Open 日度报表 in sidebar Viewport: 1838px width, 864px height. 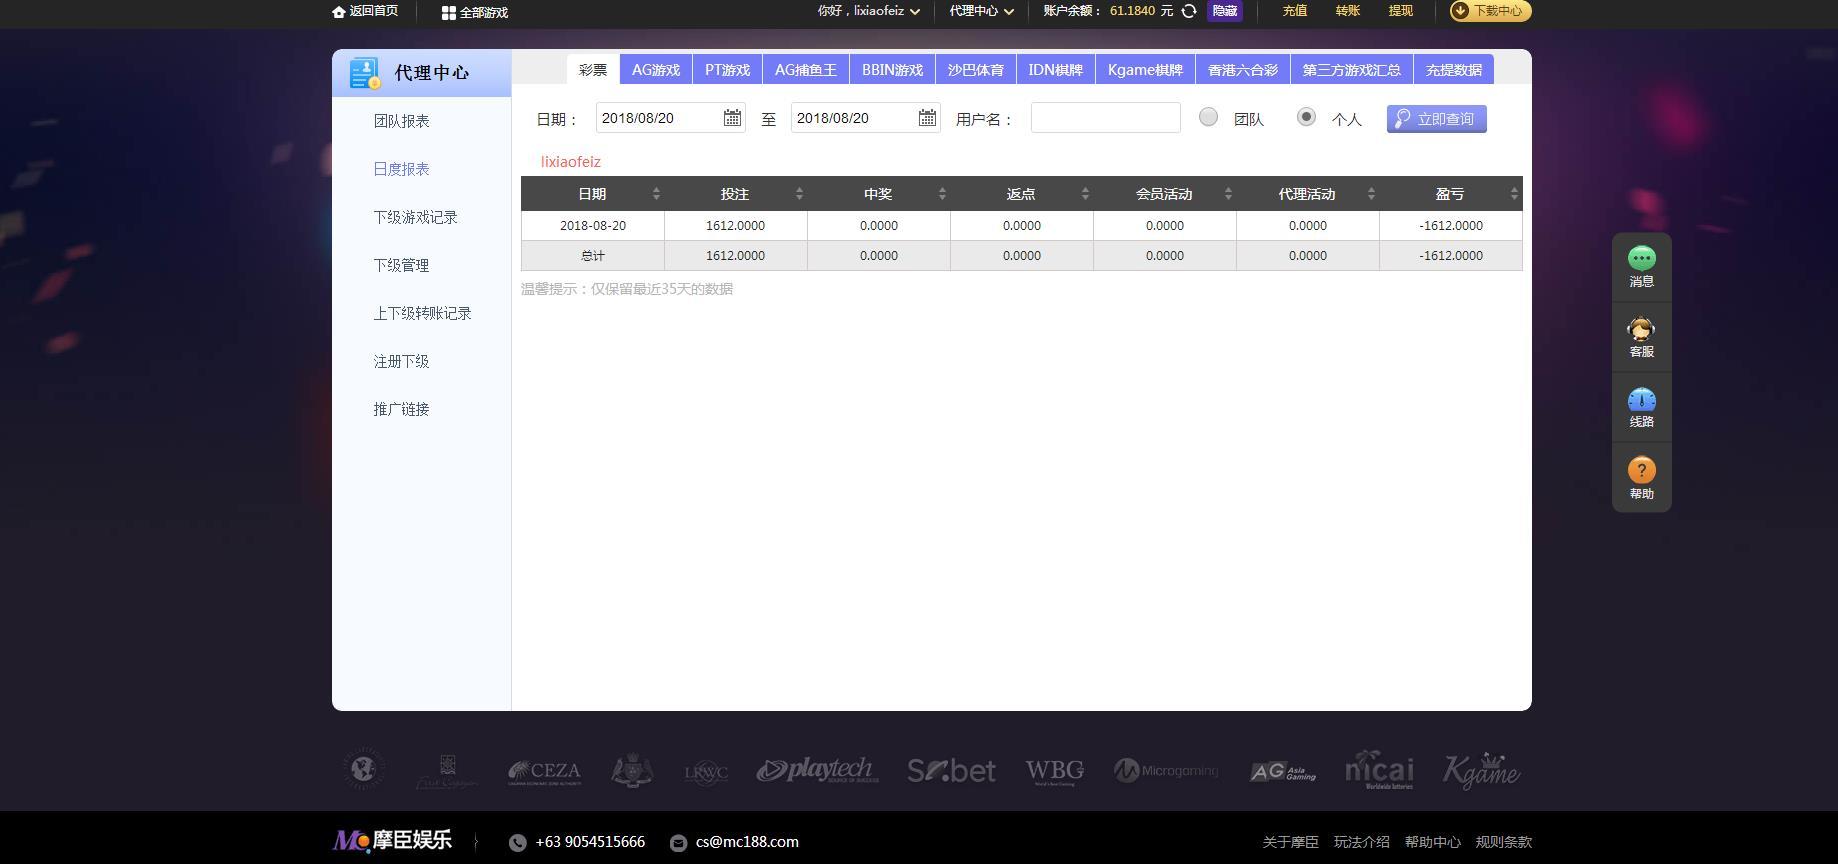tap(402, 169)
